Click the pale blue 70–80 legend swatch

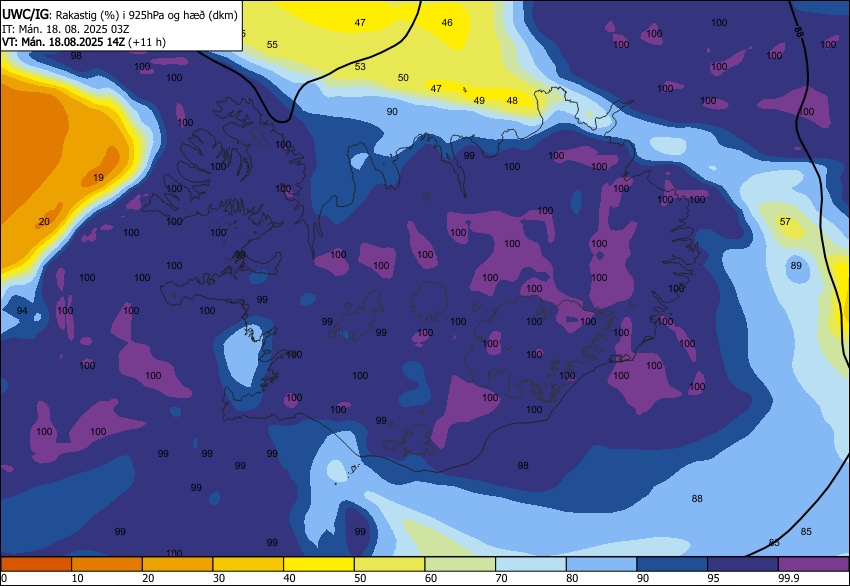531,564
